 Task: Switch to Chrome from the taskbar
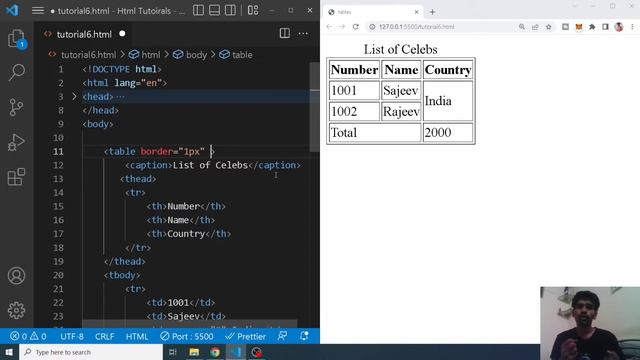coord(215,352)
